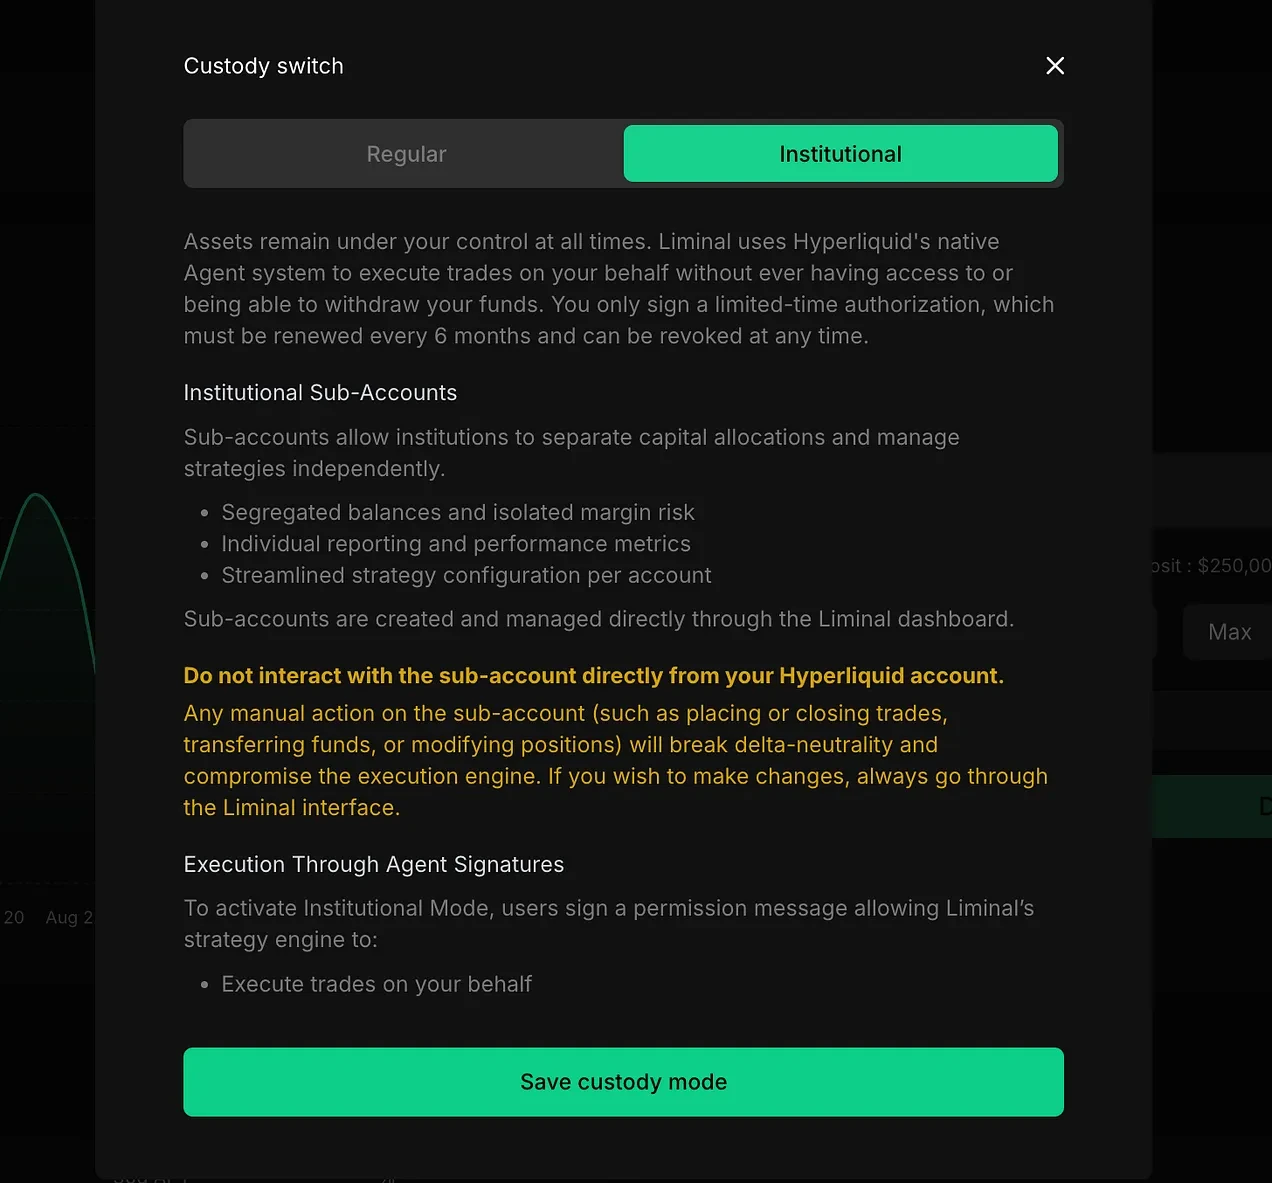Select the Institutional custody mode

(840, 153)
